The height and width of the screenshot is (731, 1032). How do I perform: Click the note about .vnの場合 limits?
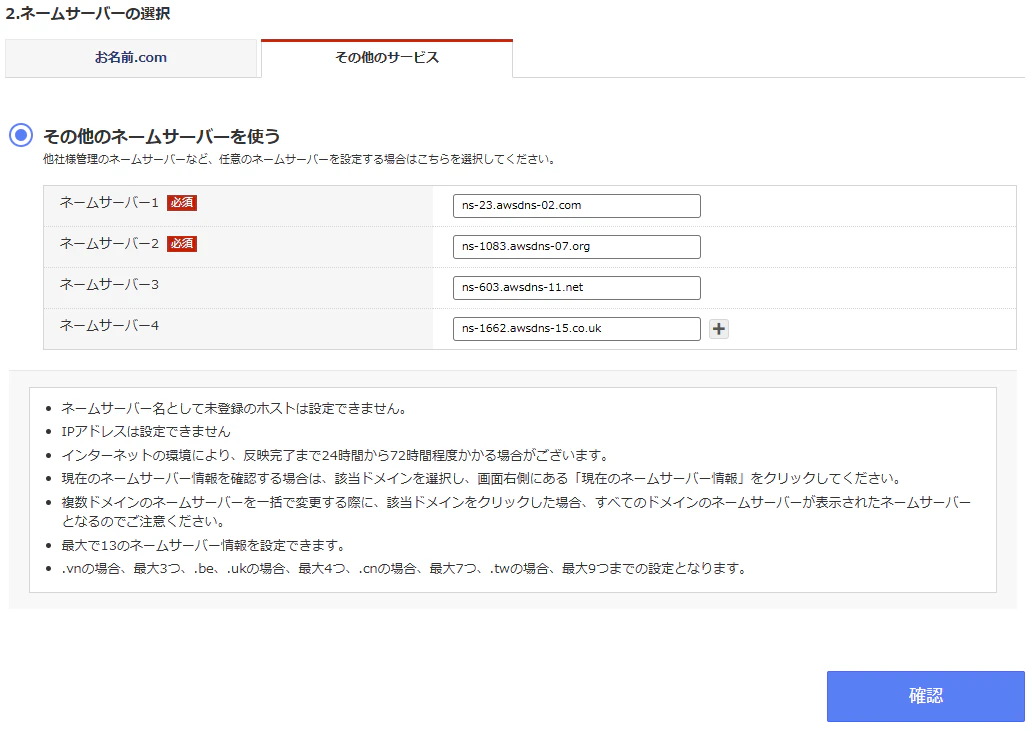[404, 568]
